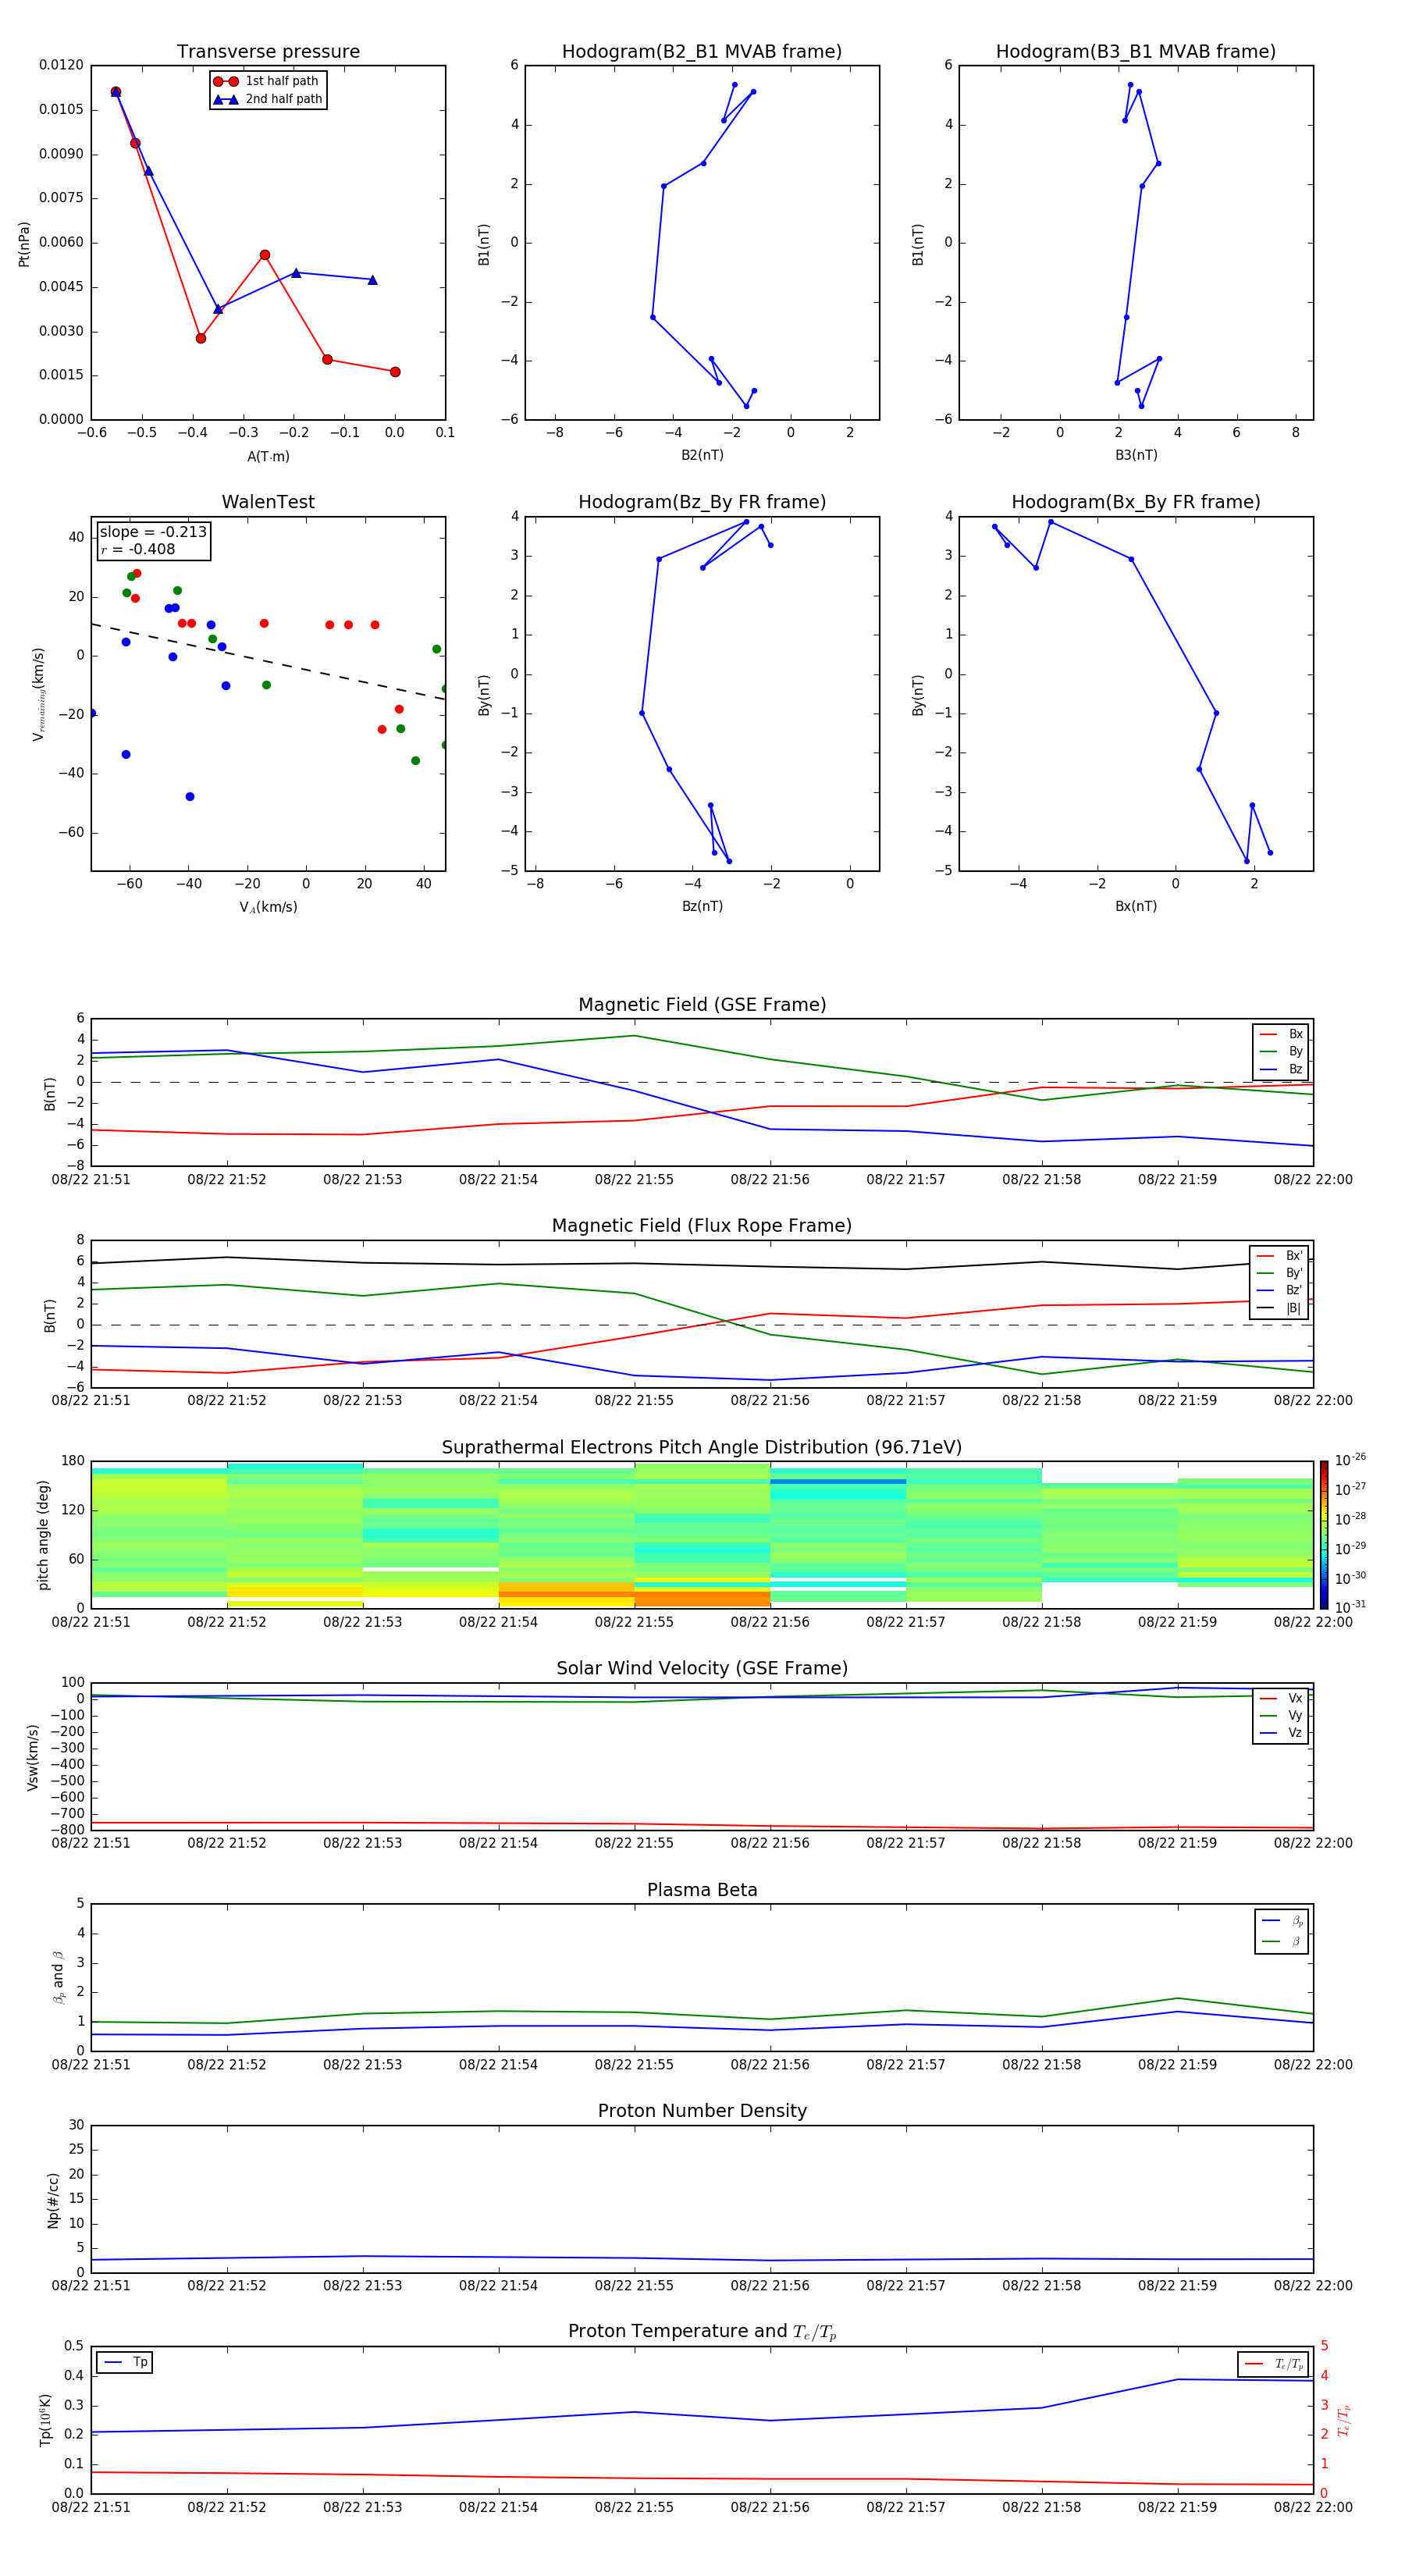Click the "V_remaining(km/s)" y-axis label
This screenshot has width=1405, height=2576.
tap(38, 694)
